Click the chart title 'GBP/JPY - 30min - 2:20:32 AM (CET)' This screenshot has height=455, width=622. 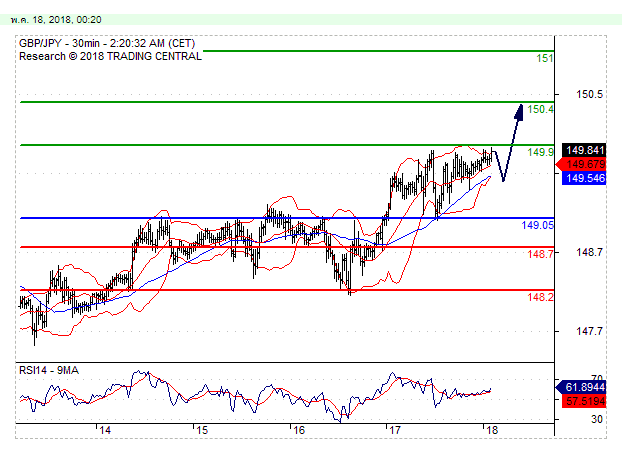(x=107, y=43)
